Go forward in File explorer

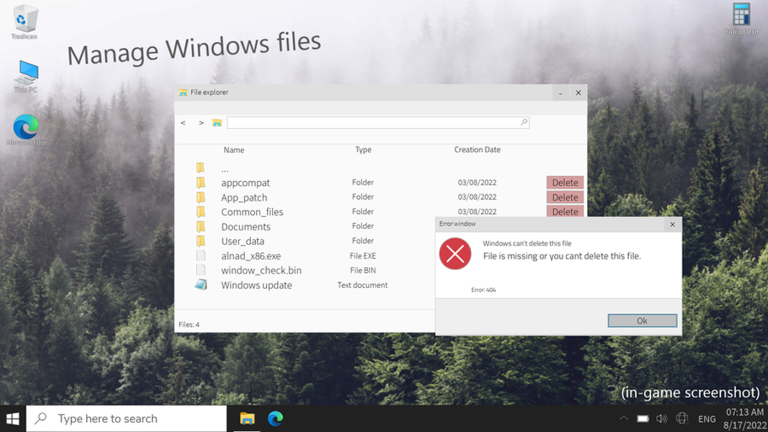point(201,122)
